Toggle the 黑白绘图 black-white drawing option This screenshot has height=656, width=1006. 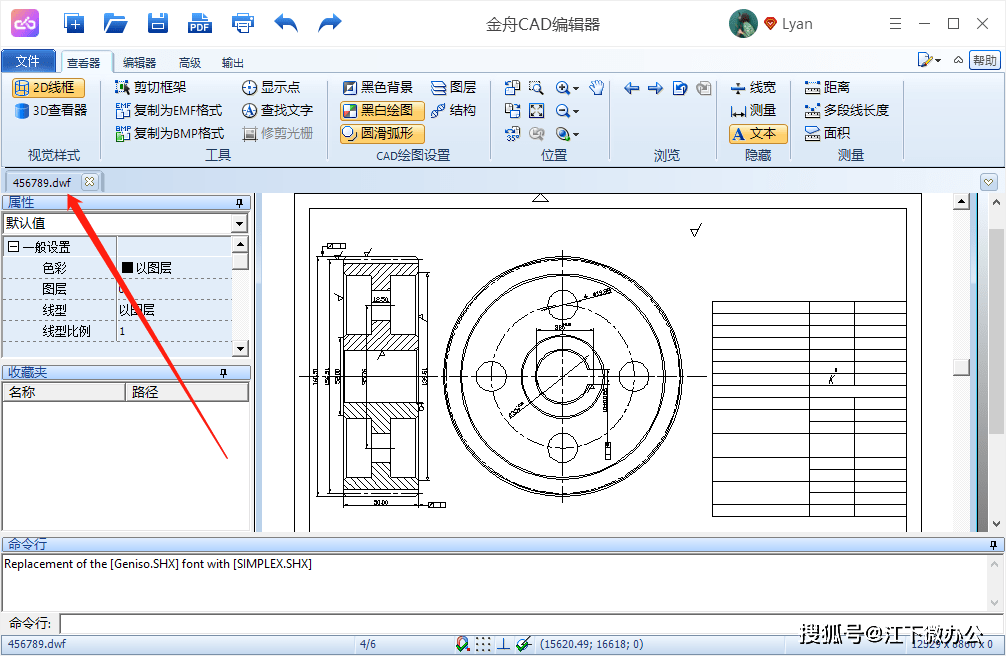tap(382, 110)
